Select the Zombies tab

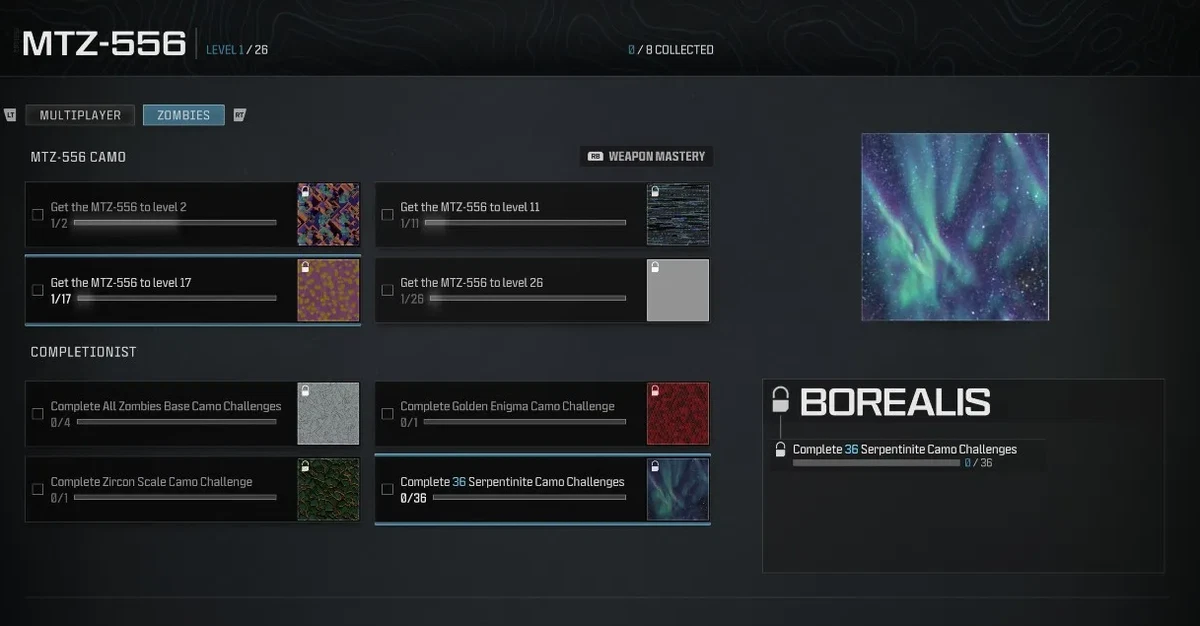pyautogui.click(x=184, y=115)
